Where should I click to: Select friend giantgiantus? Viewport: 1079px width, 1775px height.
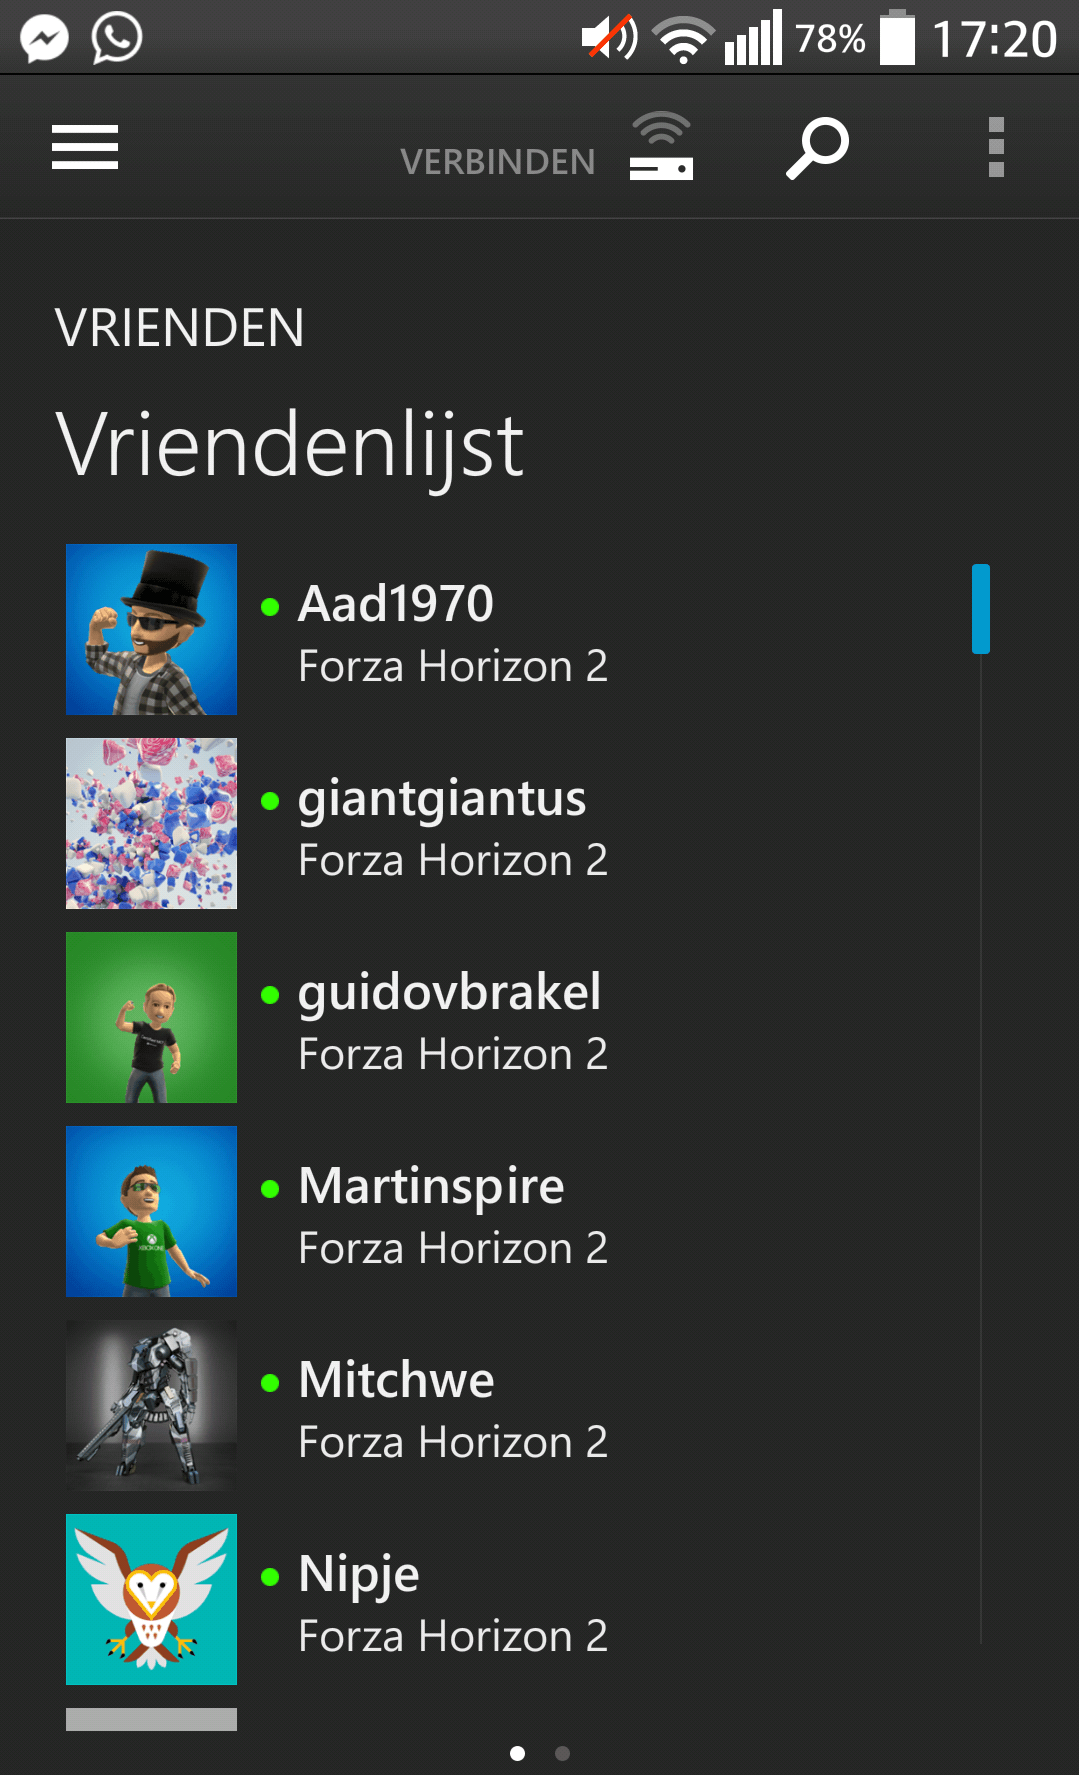point(442,798)
